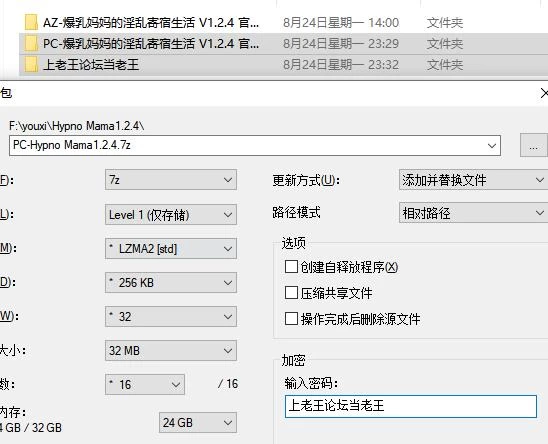Open the 7z archive format dropdown
The width and height of the screenshot is (548, 444).
coord(171,180)
